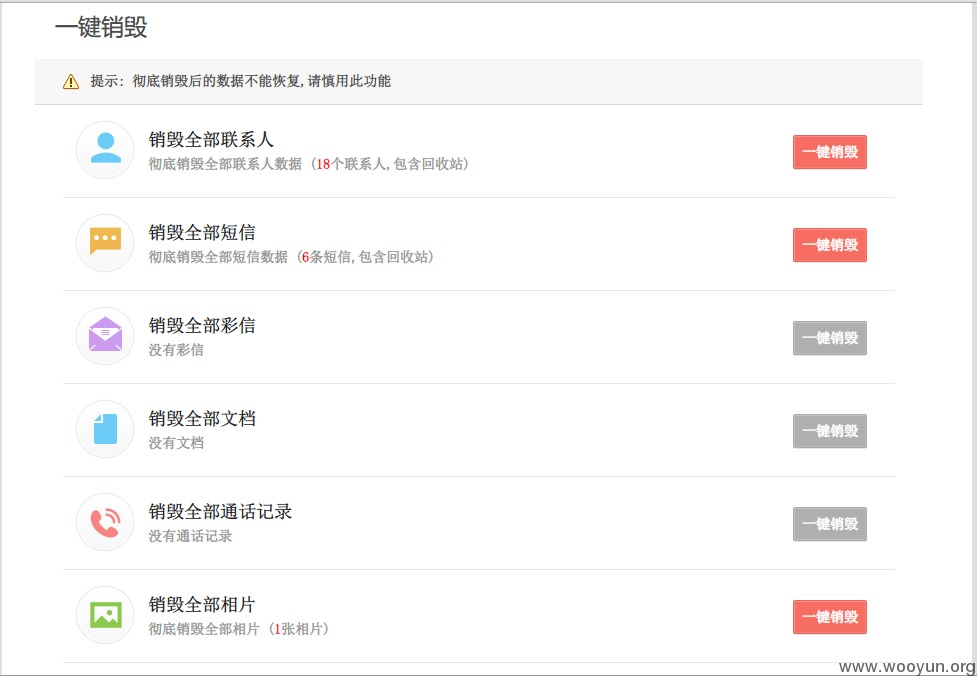Click the green photo picture icon
The height and width of the screenshot is (676, 977).
click(x=105, y=615)
